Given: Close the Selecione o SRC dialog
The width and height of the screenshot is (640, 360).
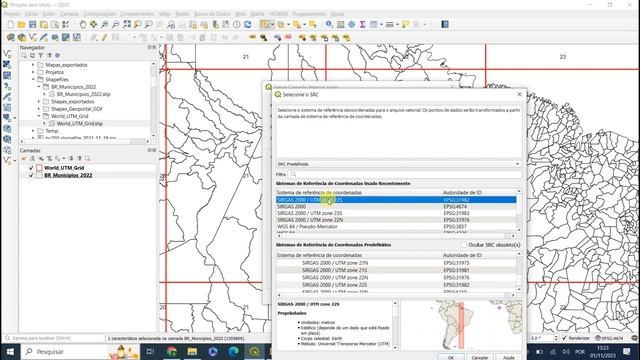Looking at the screenshot, I should pos(519,94).
